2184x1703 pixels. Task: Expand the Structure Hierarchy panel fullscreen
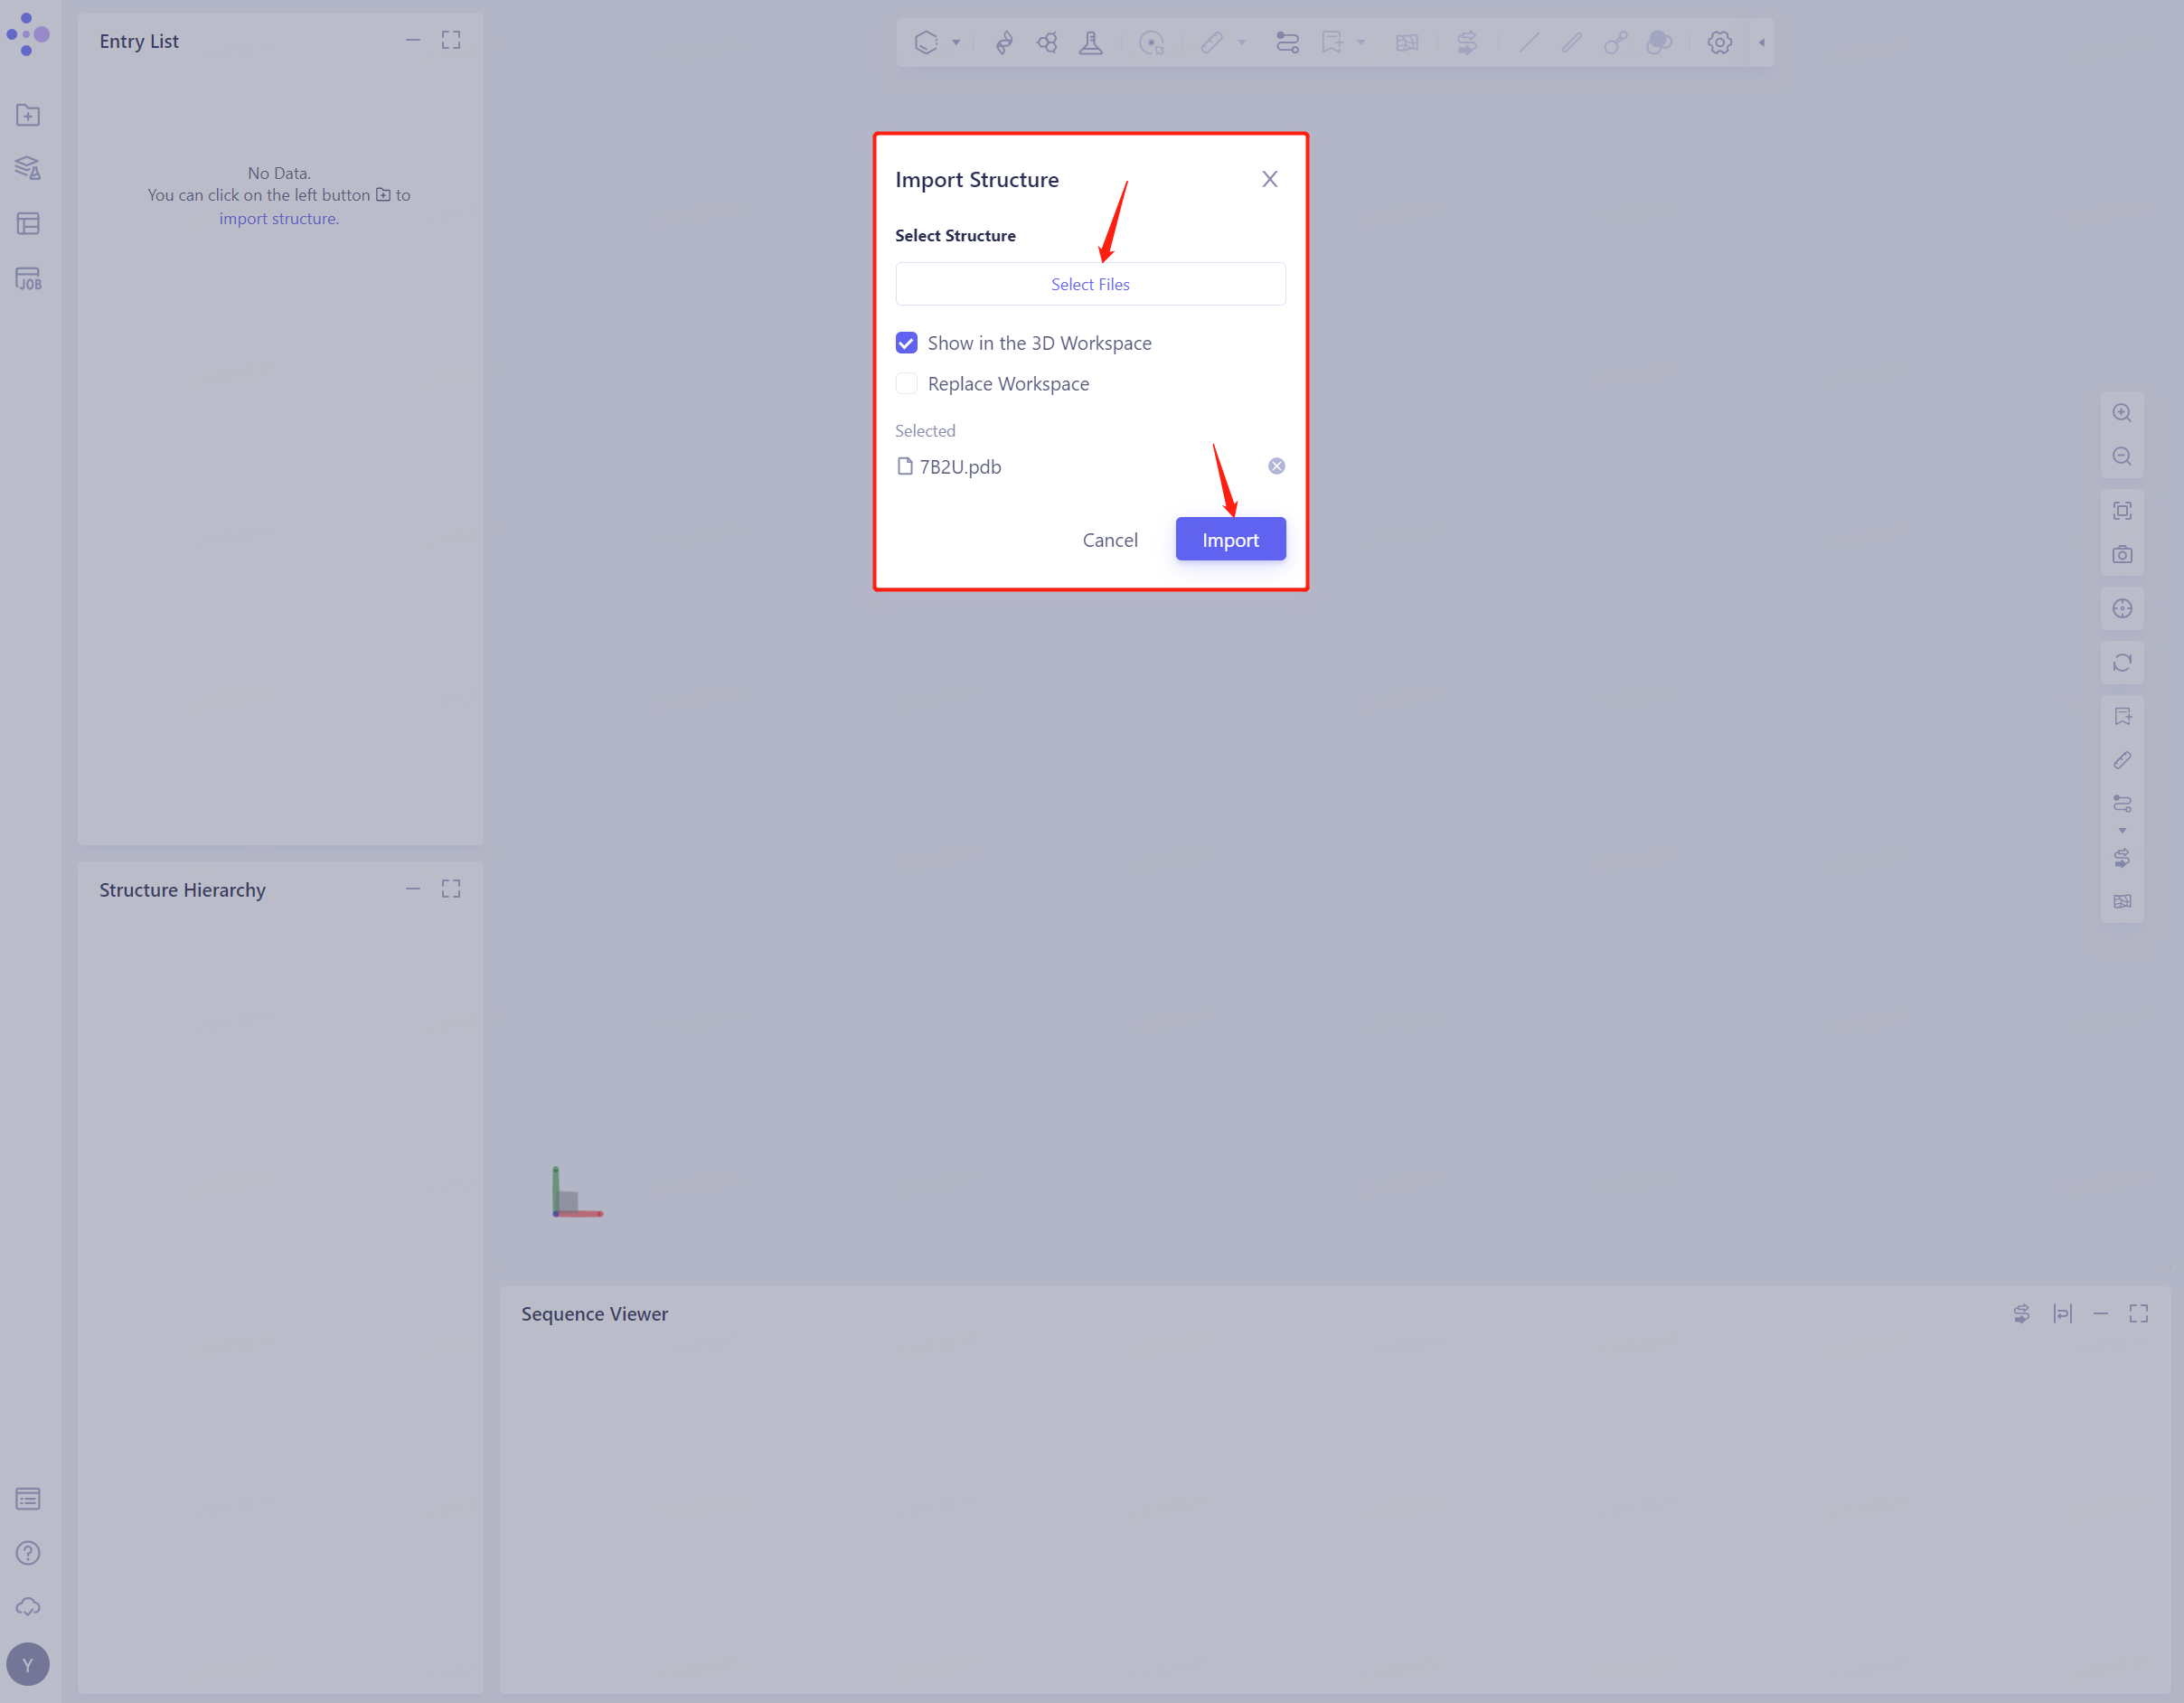tap(452, 889)
